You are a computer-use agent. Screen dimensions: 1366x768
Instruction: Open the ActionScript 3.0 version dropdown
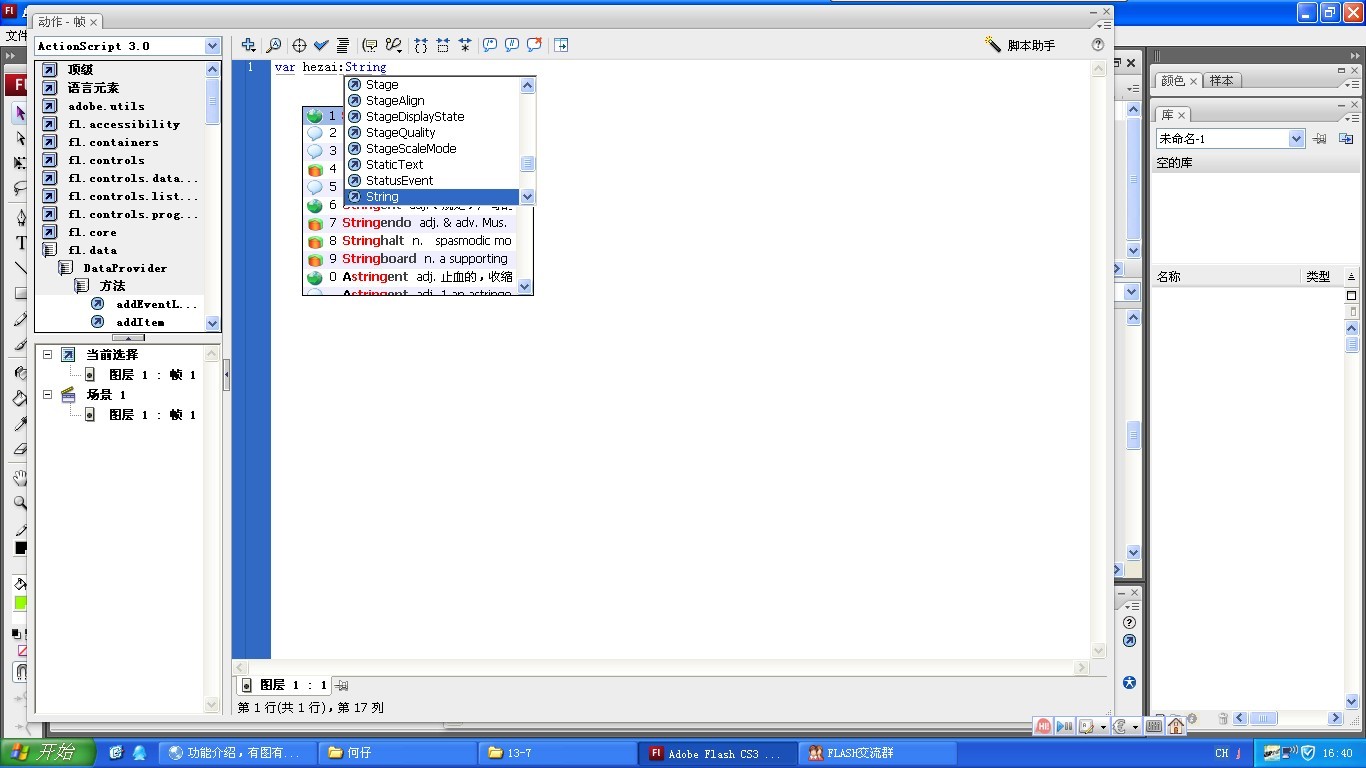(x=212, y=46)
